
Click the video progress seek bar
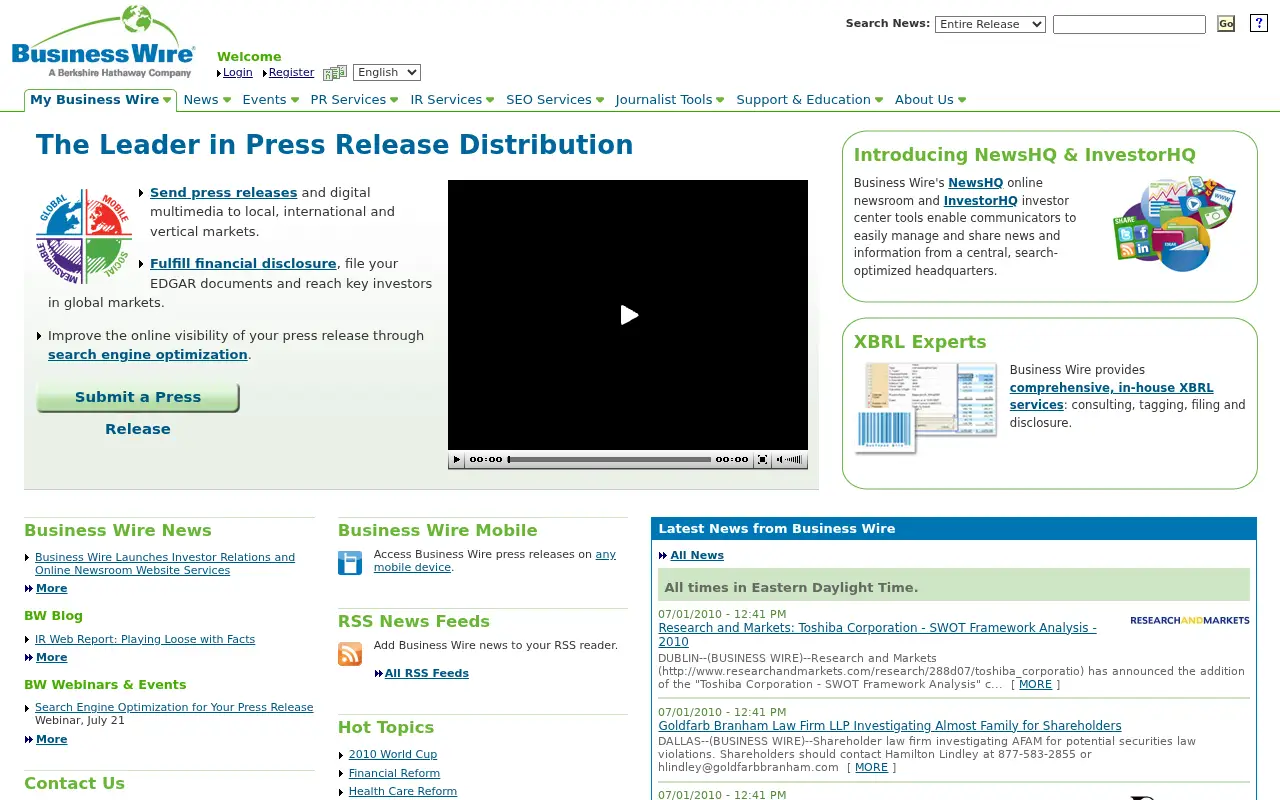pyautogui.click(x=610, y=460)
